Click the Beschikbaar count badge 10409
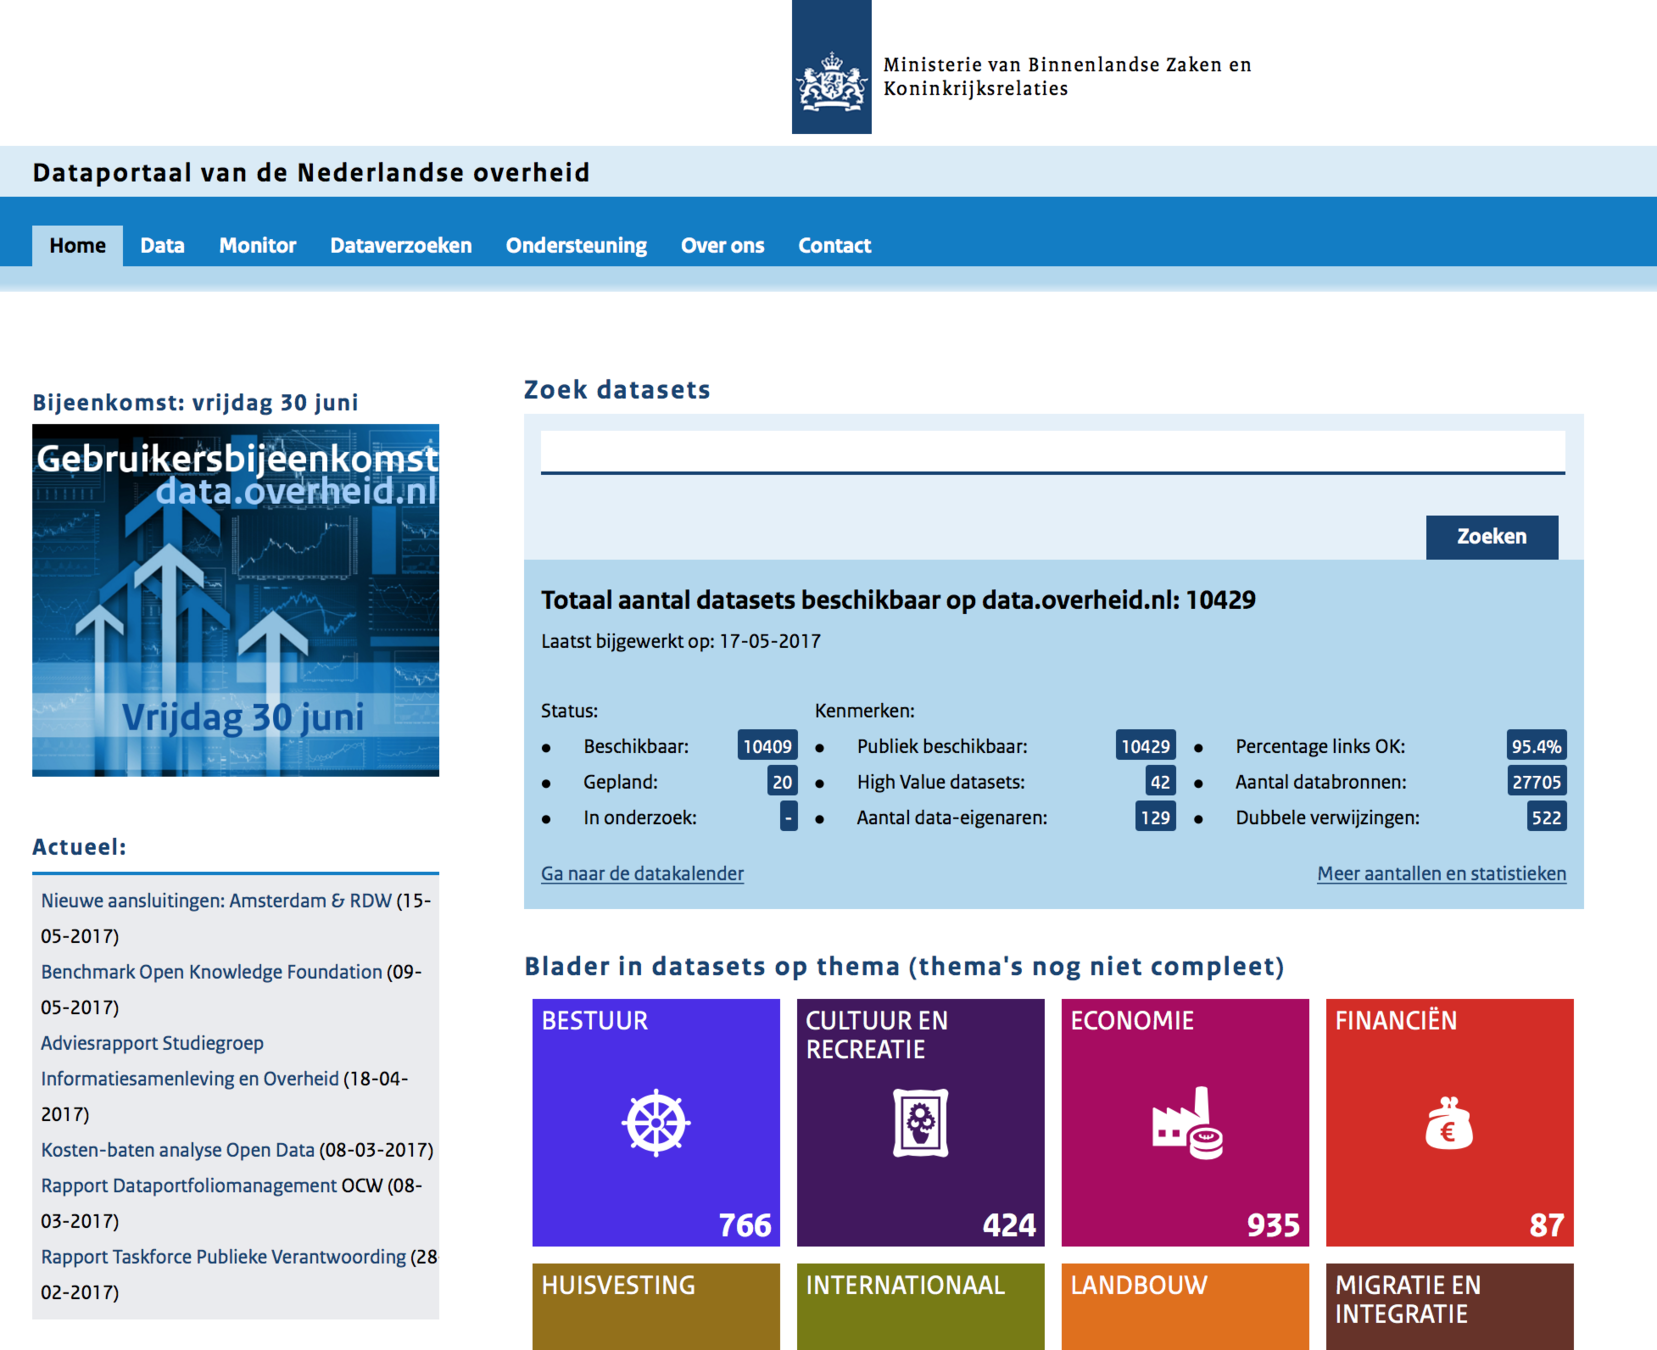This screenshot has height=1350, width=1657. (x=767, y=746)
